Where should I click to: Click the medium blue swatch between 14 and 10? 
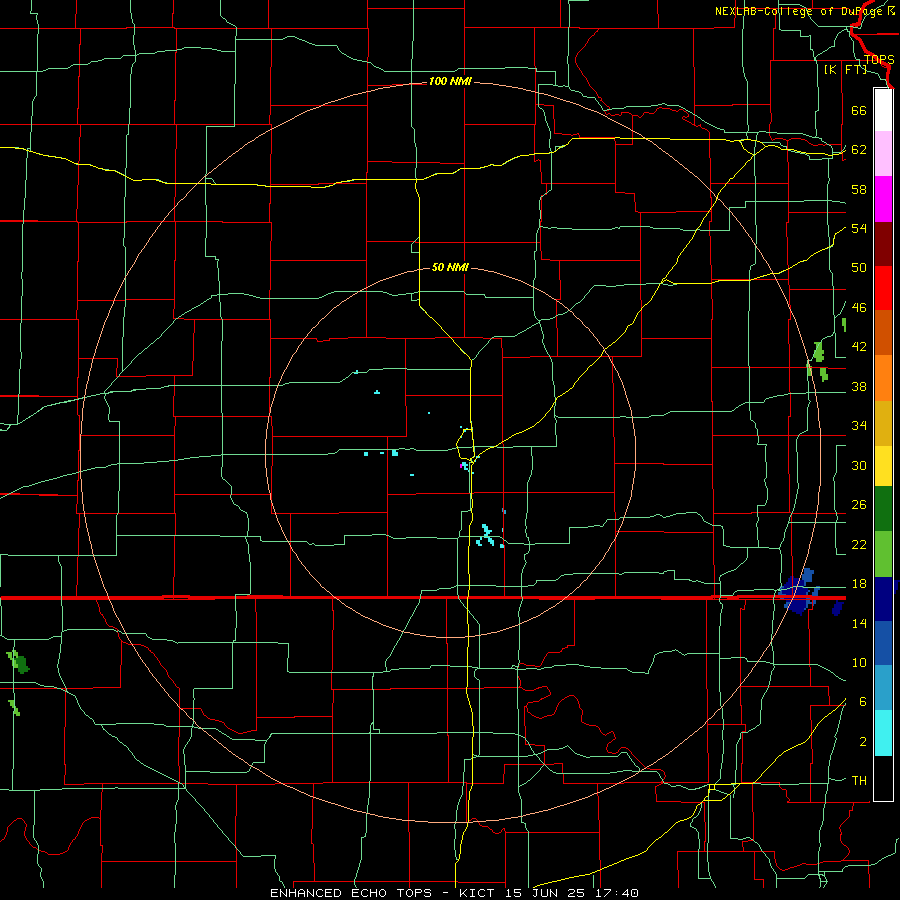click(x=883, y=643)
